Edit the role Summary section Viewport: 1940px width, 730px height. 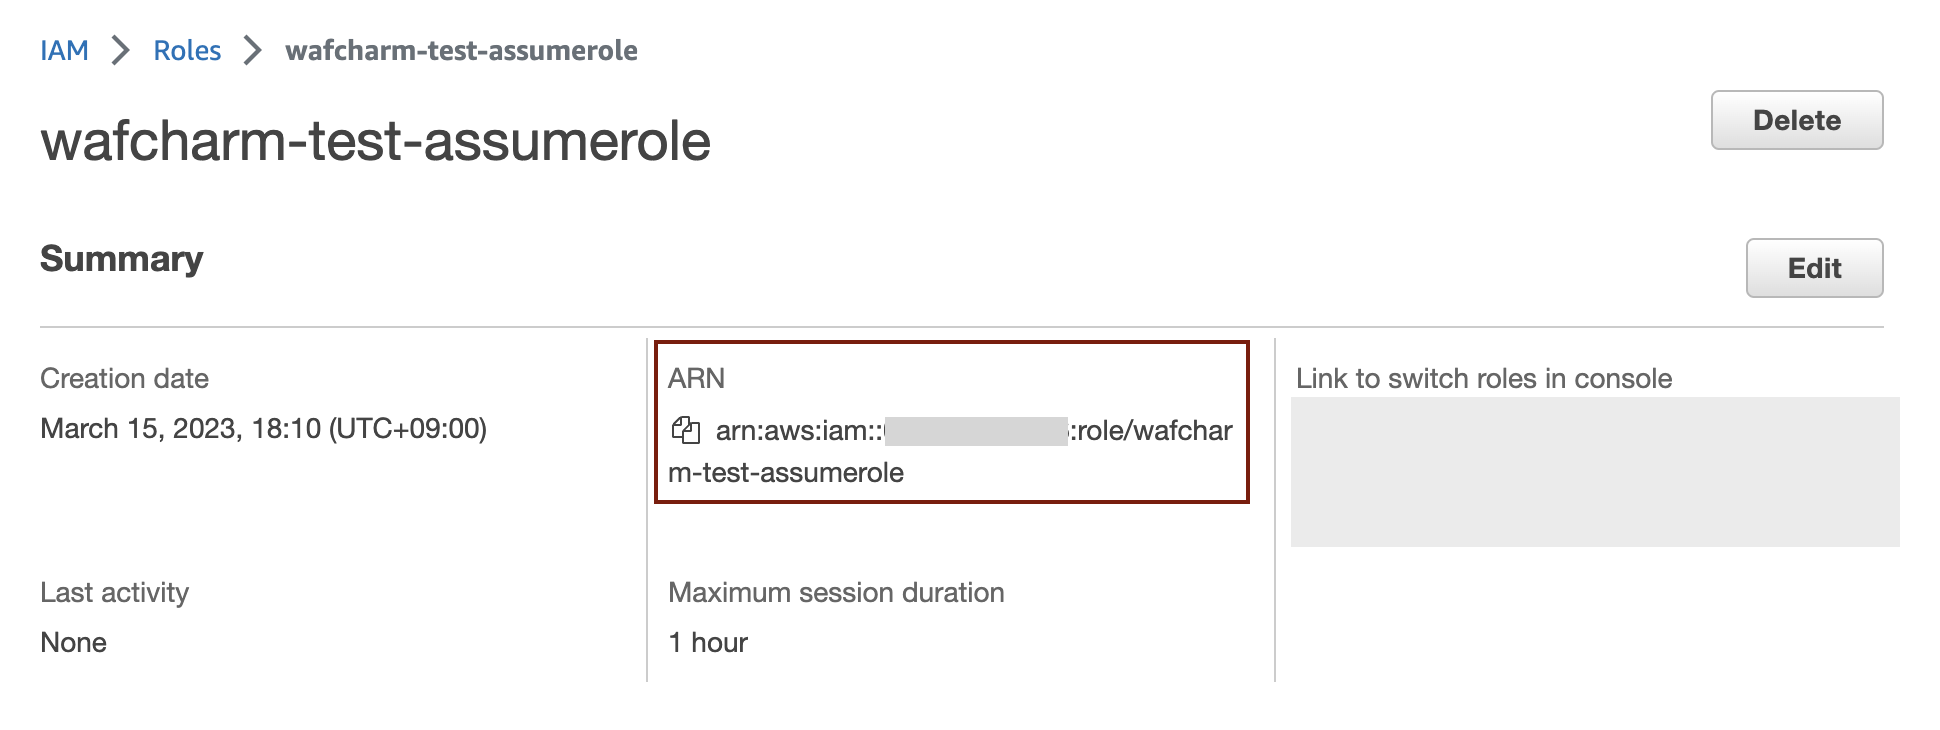coord(1814,268)
